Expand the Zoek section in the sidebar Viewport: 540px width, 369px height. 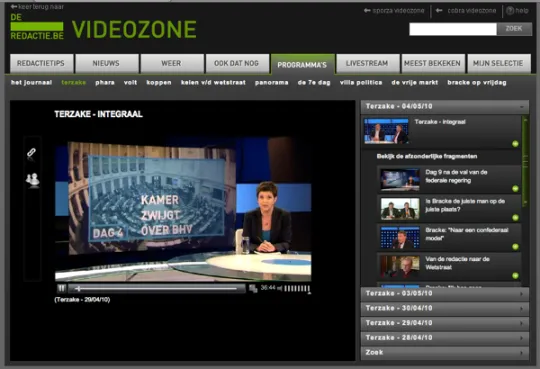(445, 353)
